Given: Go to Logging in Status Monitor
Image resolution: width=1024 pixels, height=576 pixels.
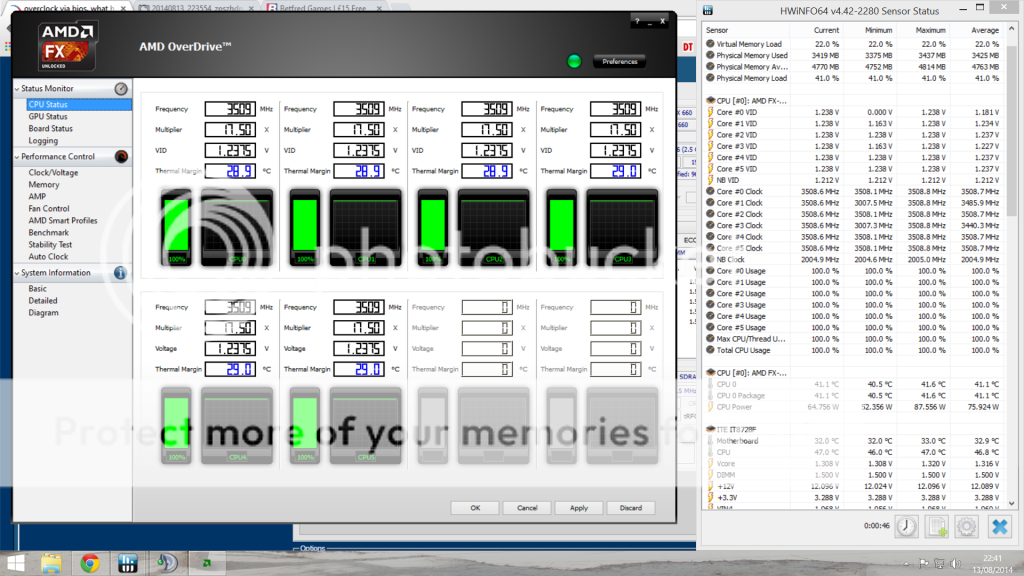Looking at the screenshot, I should click(x=43, y=140).
